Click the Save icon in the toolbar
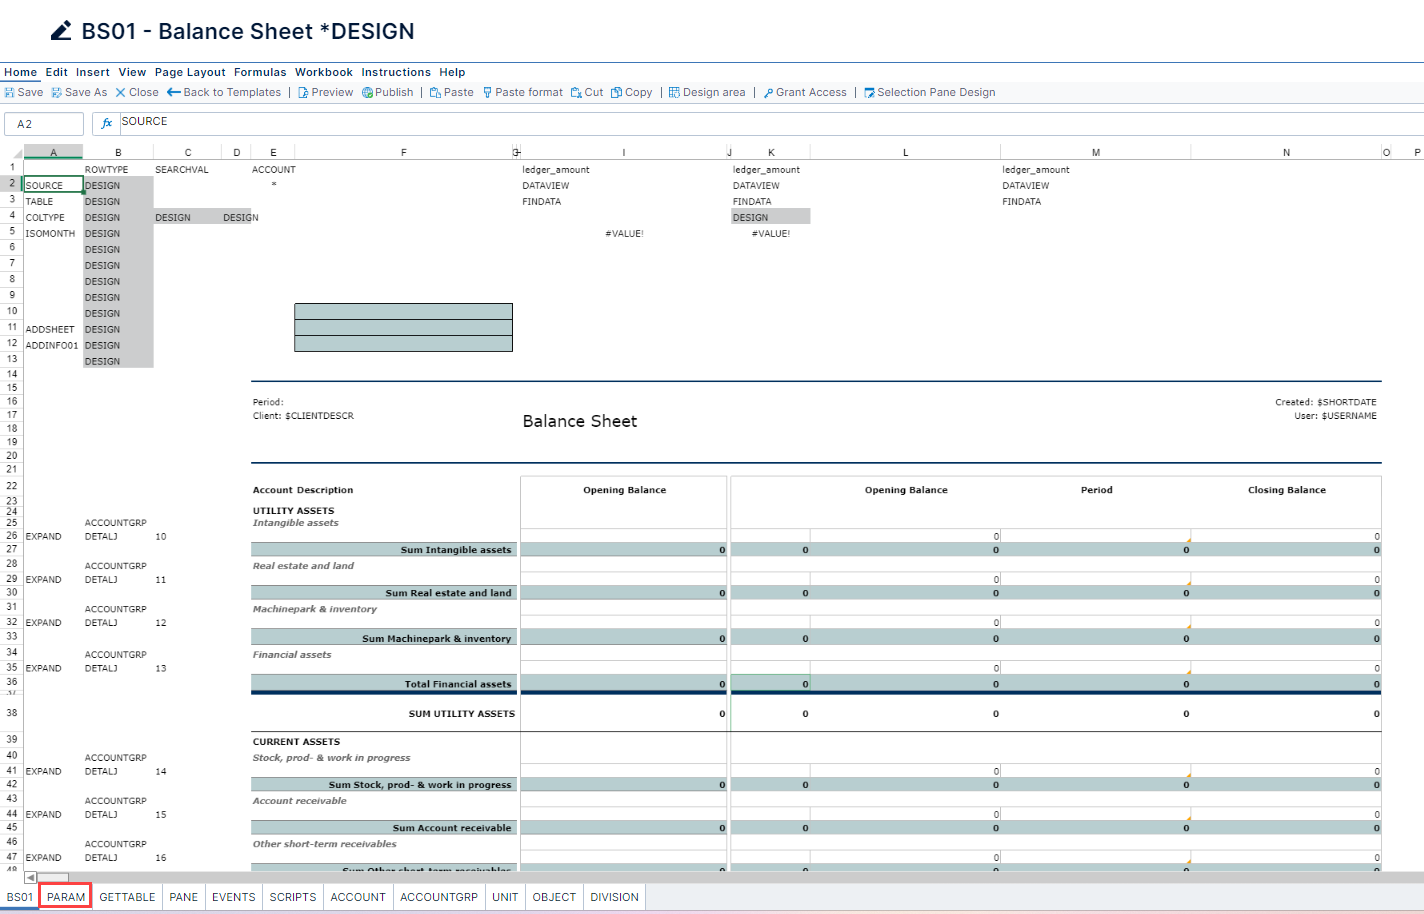This screenshot has height=914, width=1424. tap(22, 92)
